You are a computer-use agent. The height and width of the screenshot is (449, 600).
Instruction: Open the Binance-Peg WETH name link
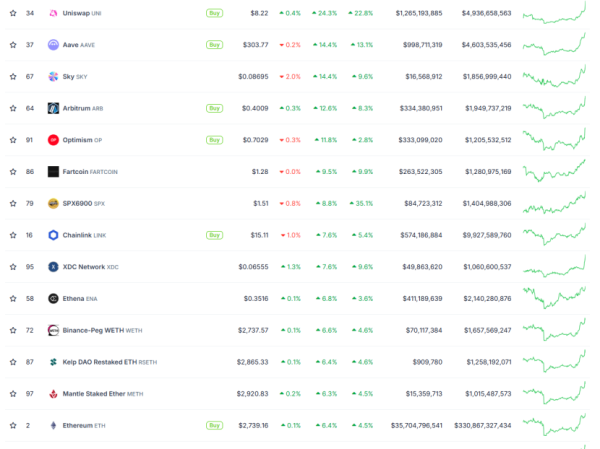[102, 330]
